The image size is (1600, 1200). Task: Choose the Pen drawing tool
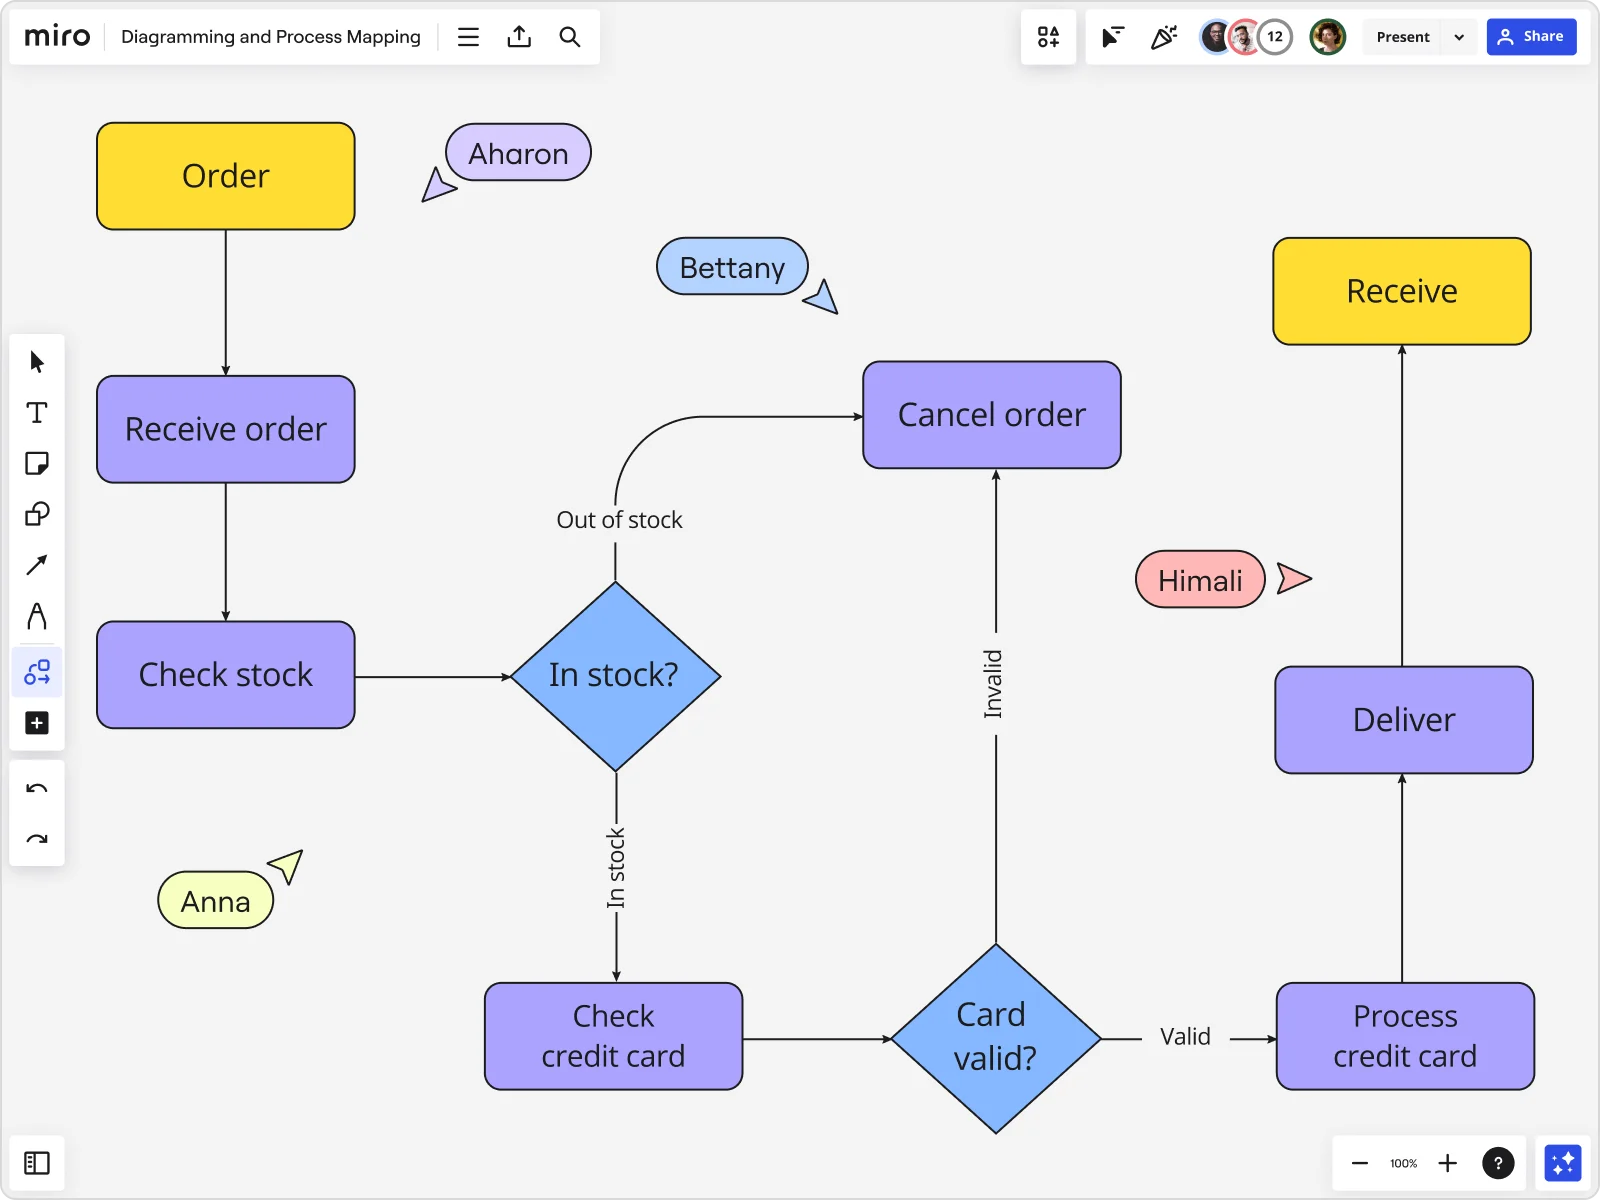(37, 617)
